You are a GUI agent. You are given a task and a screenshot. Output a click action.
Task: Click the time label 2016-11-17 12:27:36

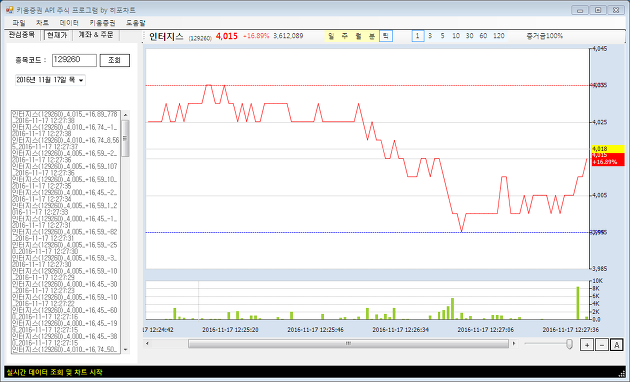point(571,330)
